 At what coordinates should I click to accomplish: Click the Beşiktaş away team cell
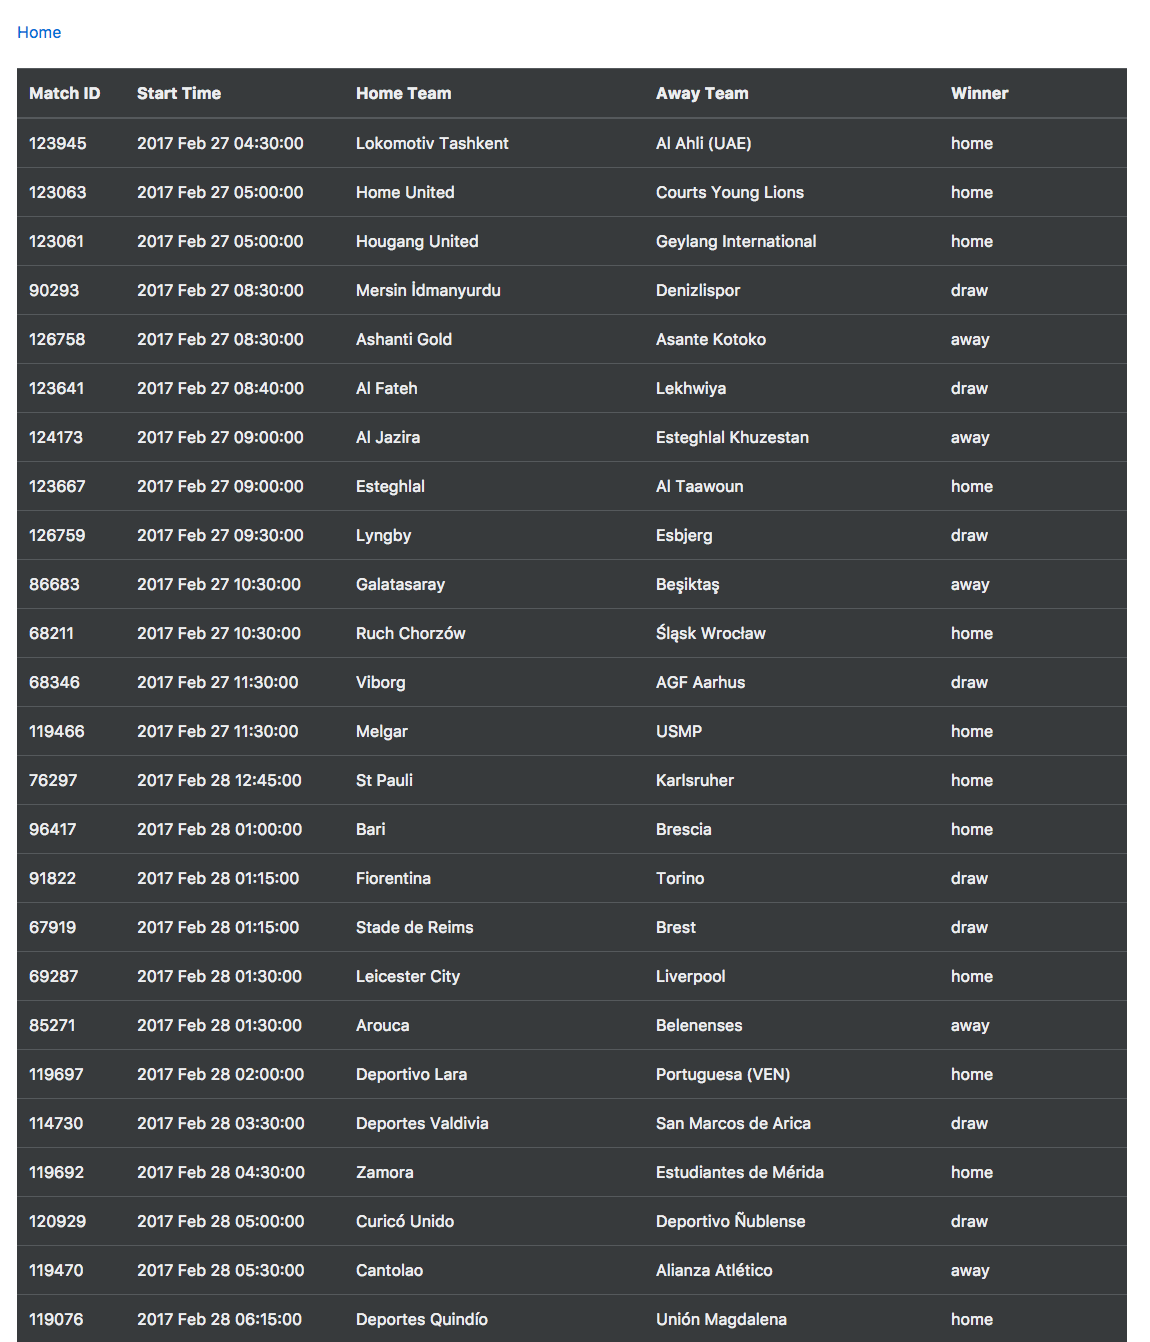tap(687, 584)
